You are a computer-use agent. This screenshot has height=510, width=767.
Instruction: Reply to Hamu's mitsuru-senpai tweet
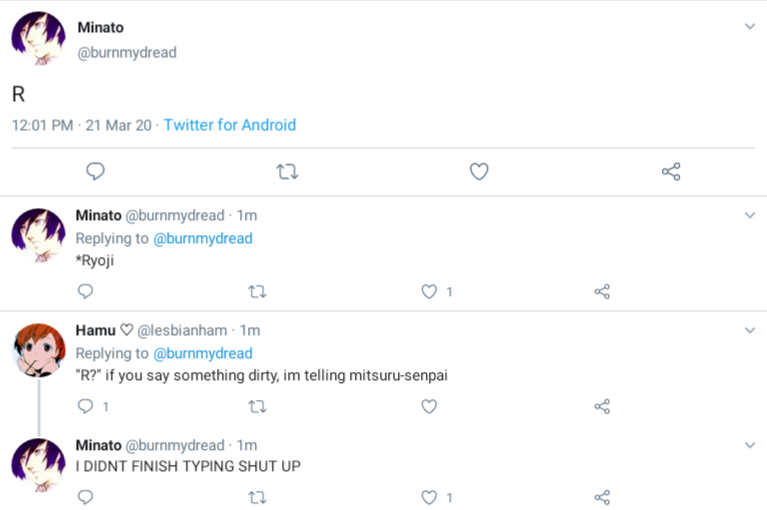(86, 407)
